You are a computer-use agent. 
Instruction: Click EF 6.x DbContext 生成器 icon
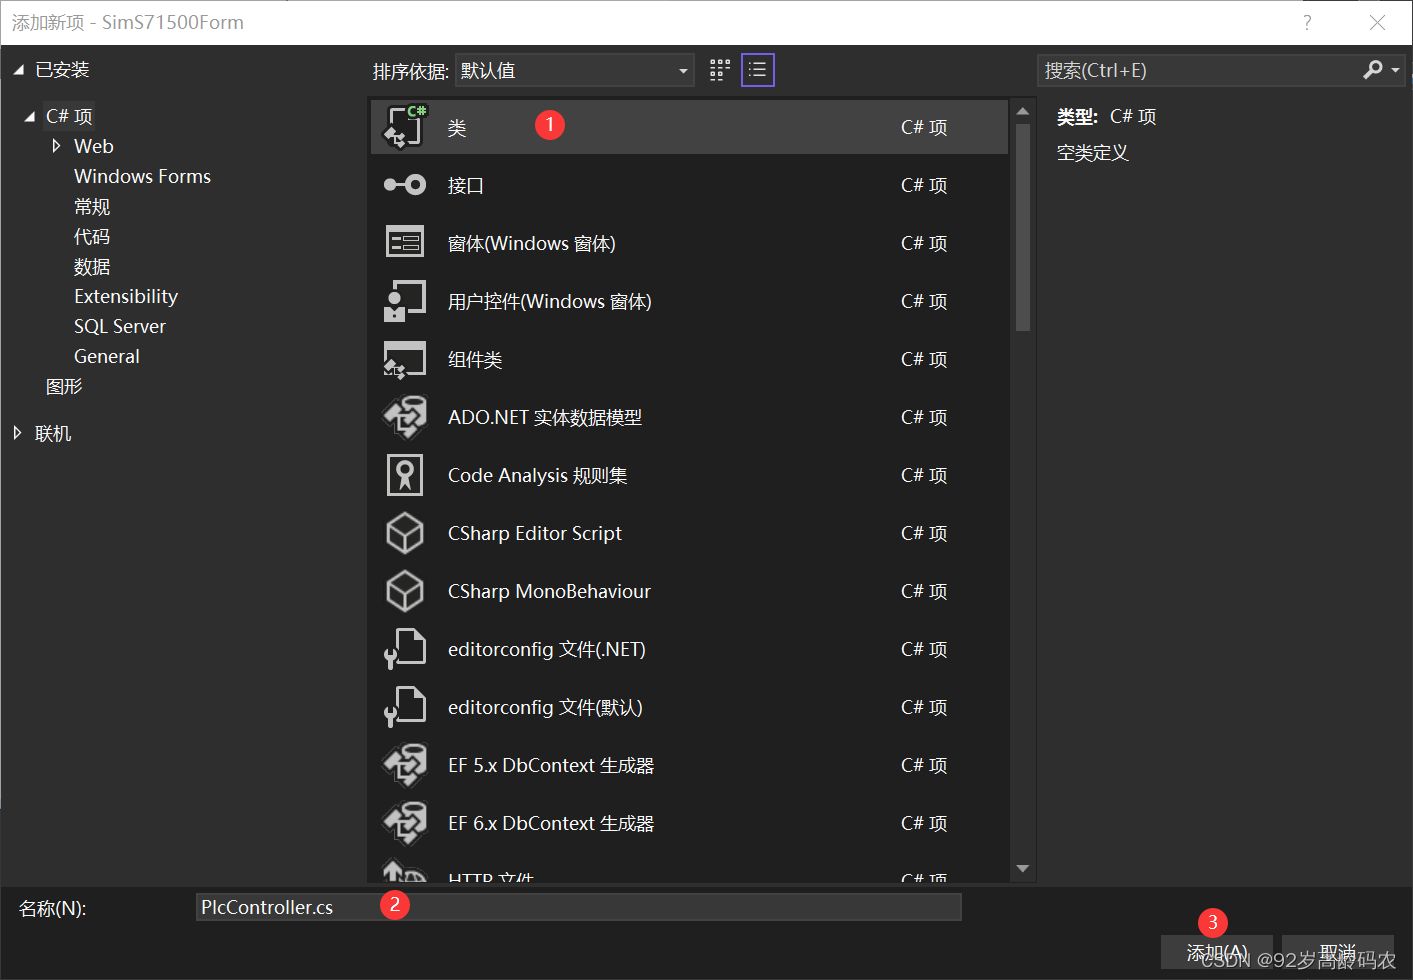[x=405, y=823]
